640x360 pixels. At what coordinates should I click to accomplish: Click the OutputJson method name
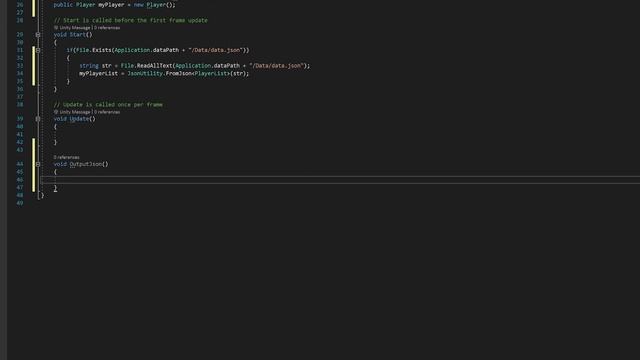coord(86,164)
